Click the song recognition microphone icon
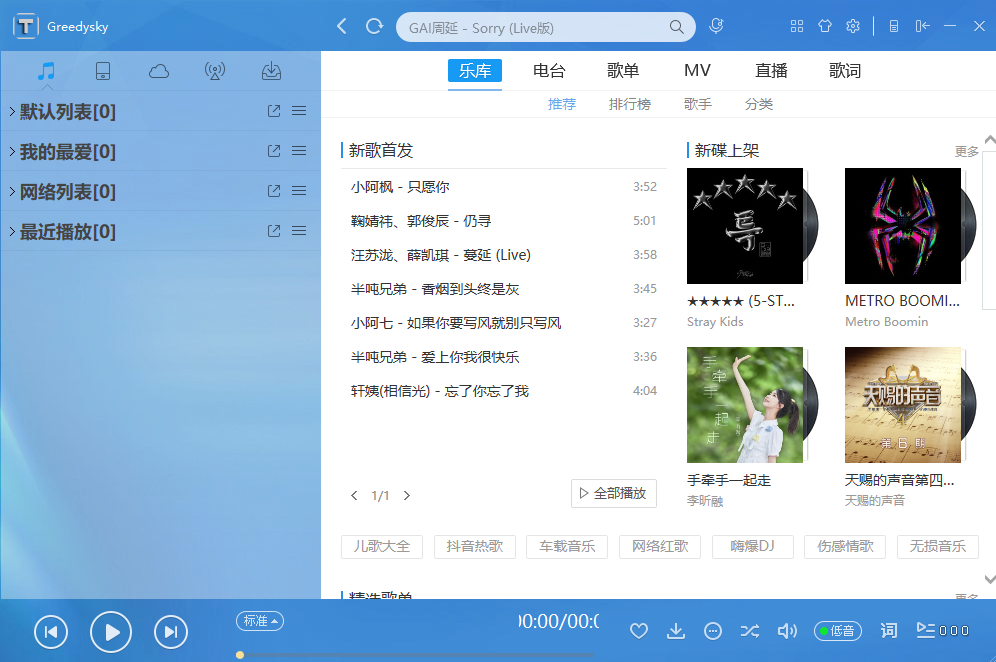996x662 pixels. point(717,26)
